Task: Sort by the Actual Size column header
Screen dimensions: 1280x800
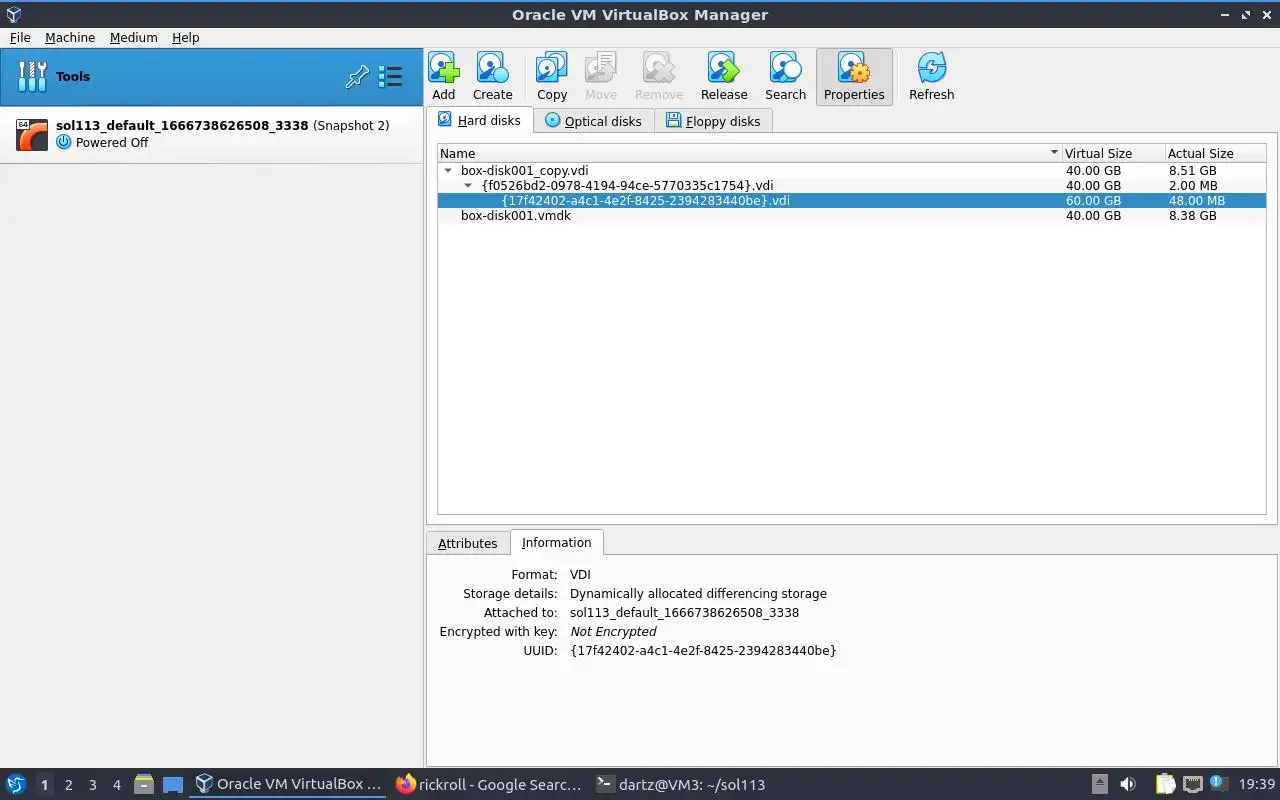Action: [1215, 153]
